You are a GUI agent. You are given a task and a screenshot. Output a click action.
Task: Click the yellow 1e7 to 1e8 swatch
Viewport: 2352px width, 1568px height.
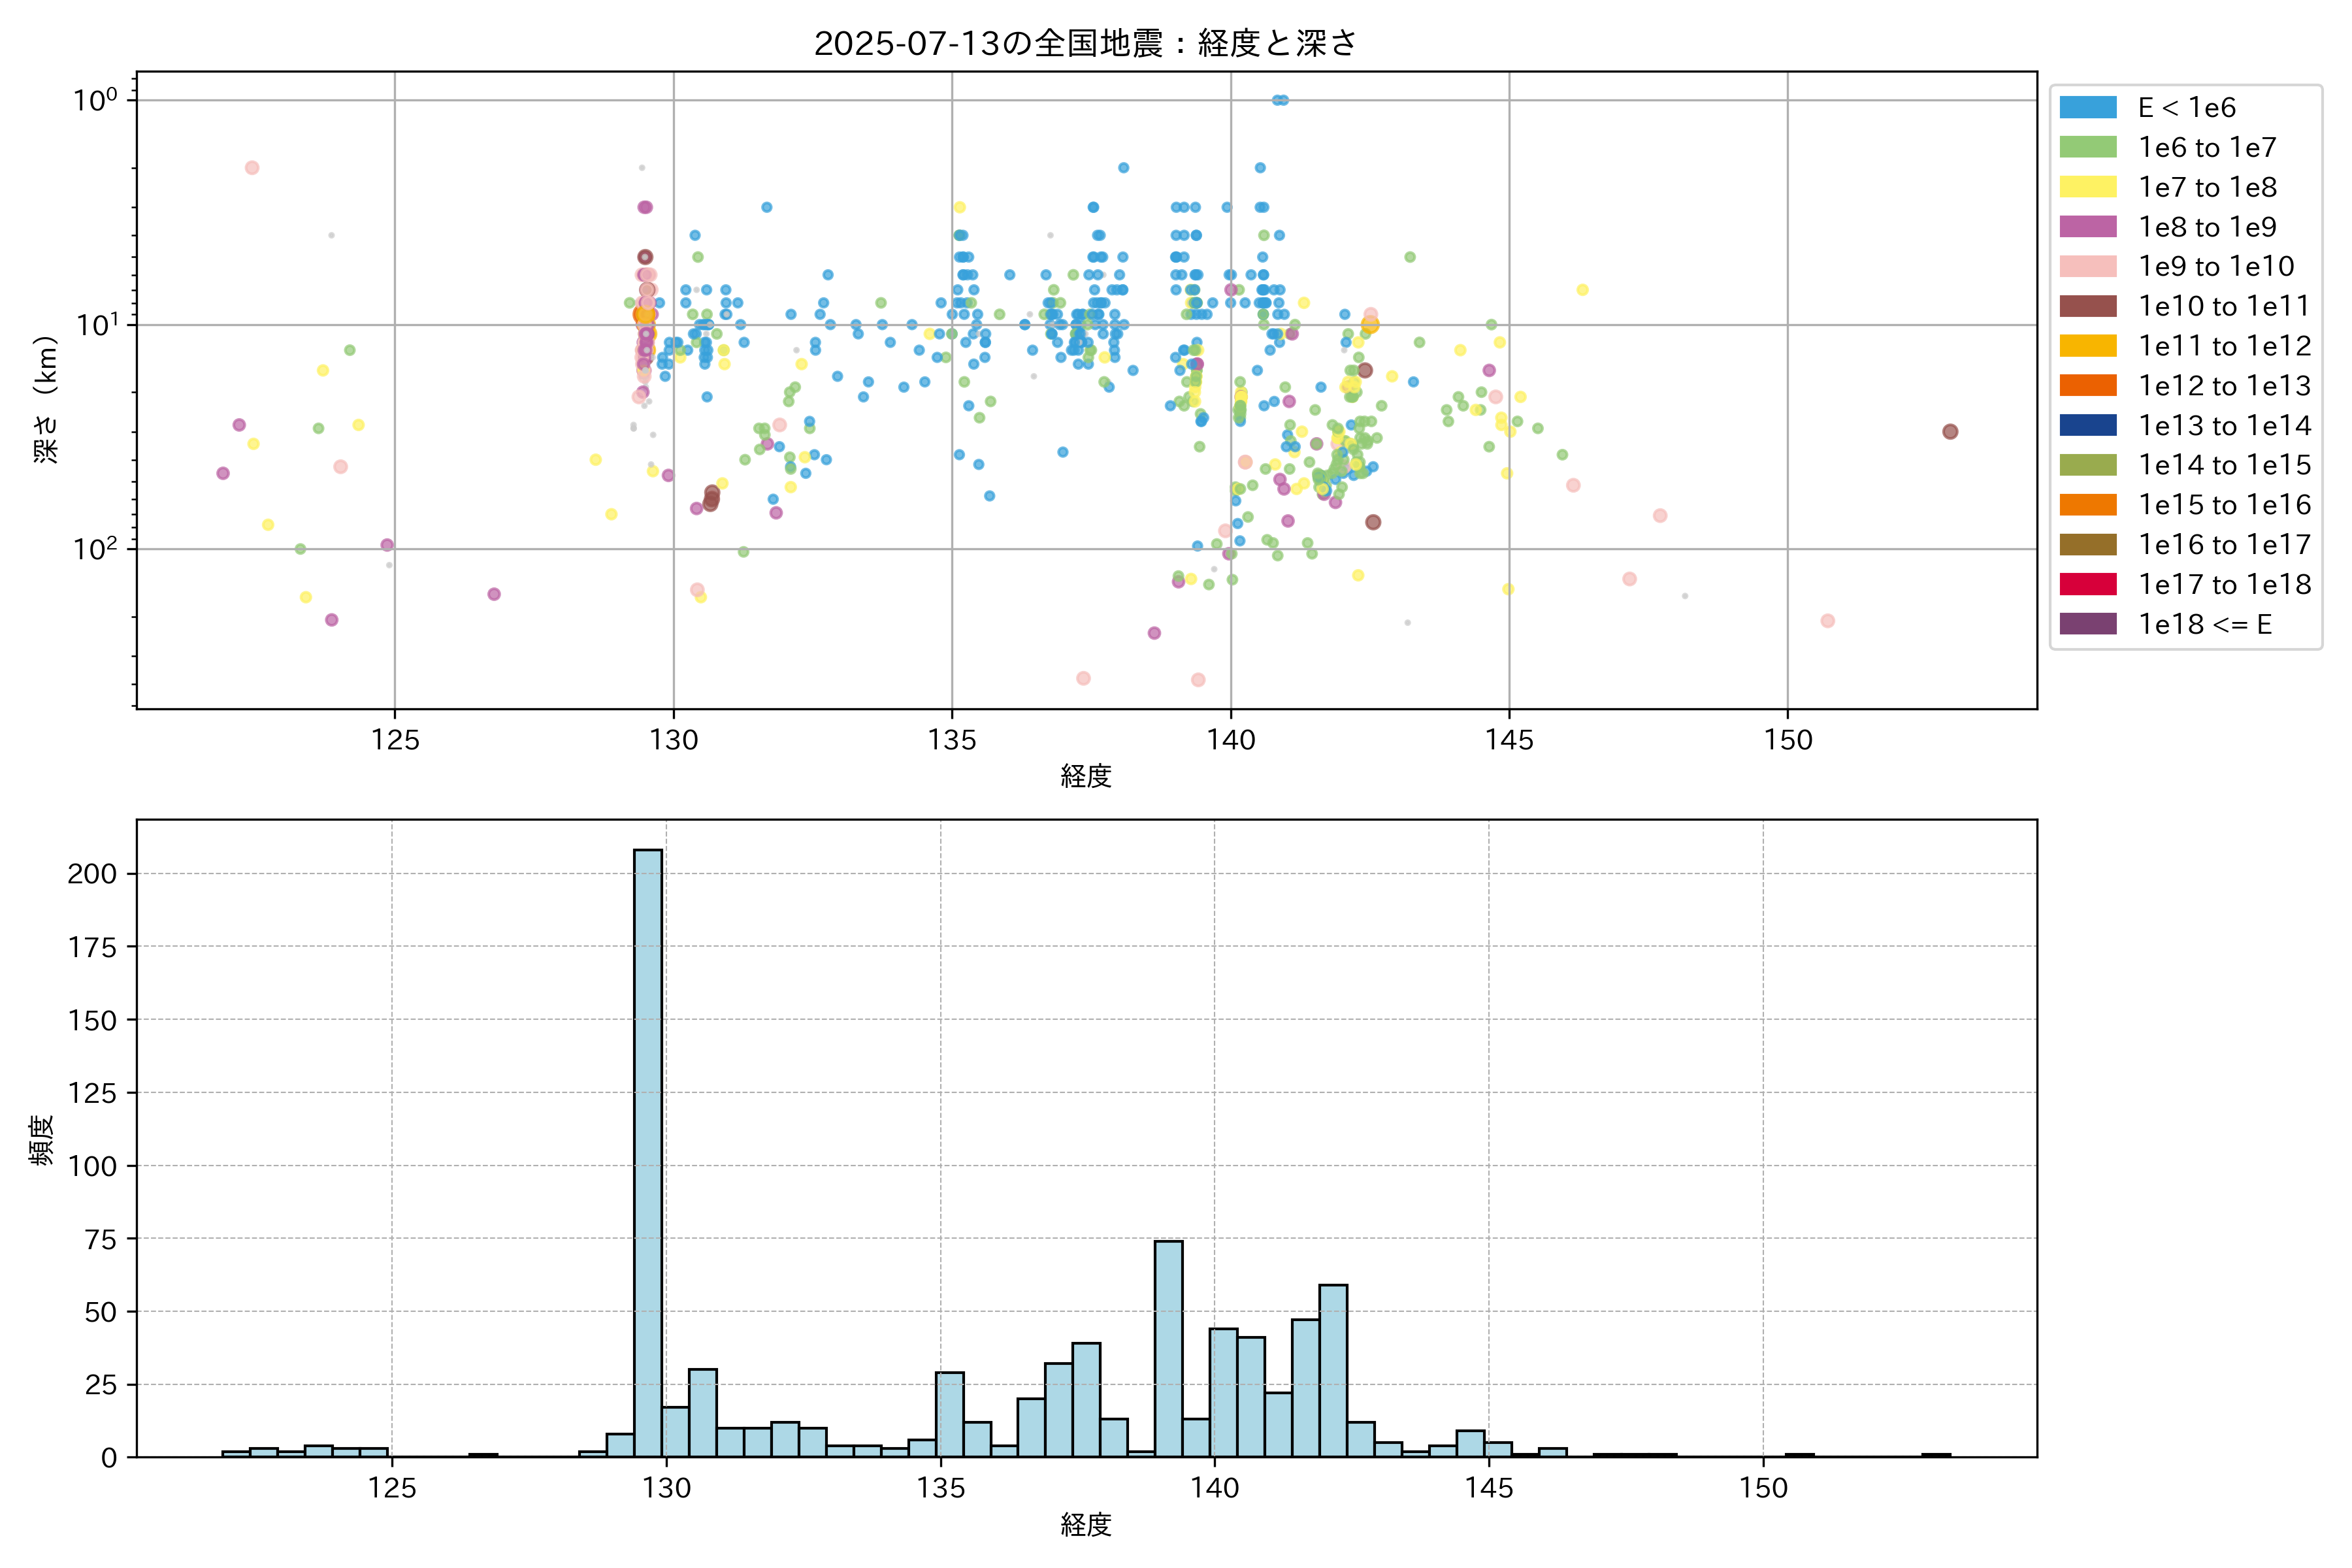[x=2088, y=187]
